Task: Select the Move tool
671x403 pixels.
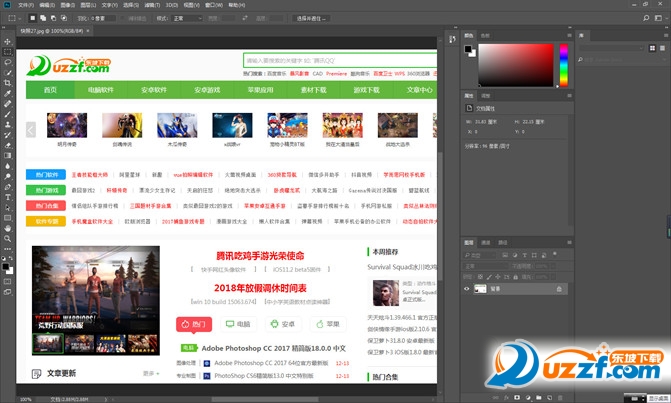Action: (x=7, y=41)
